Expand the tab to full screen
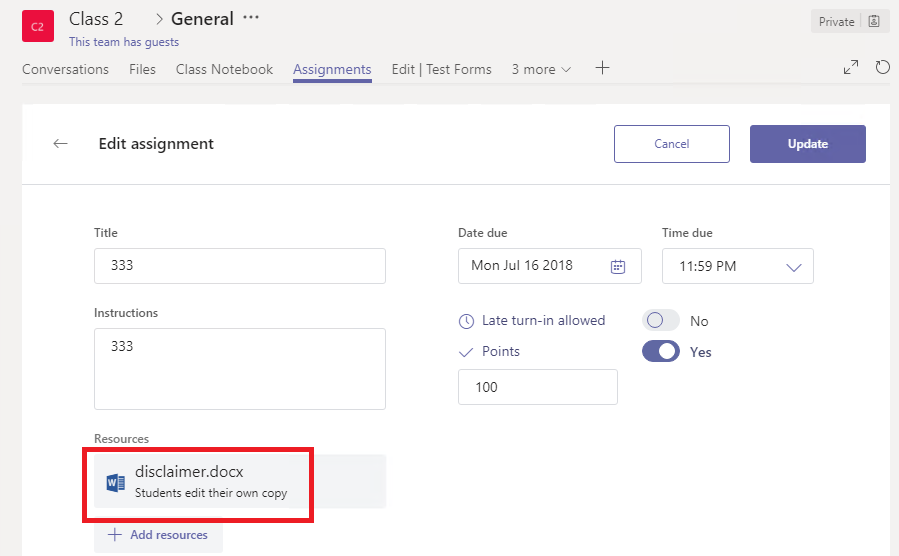Screen dimensions: 899x556 (851, 67)
